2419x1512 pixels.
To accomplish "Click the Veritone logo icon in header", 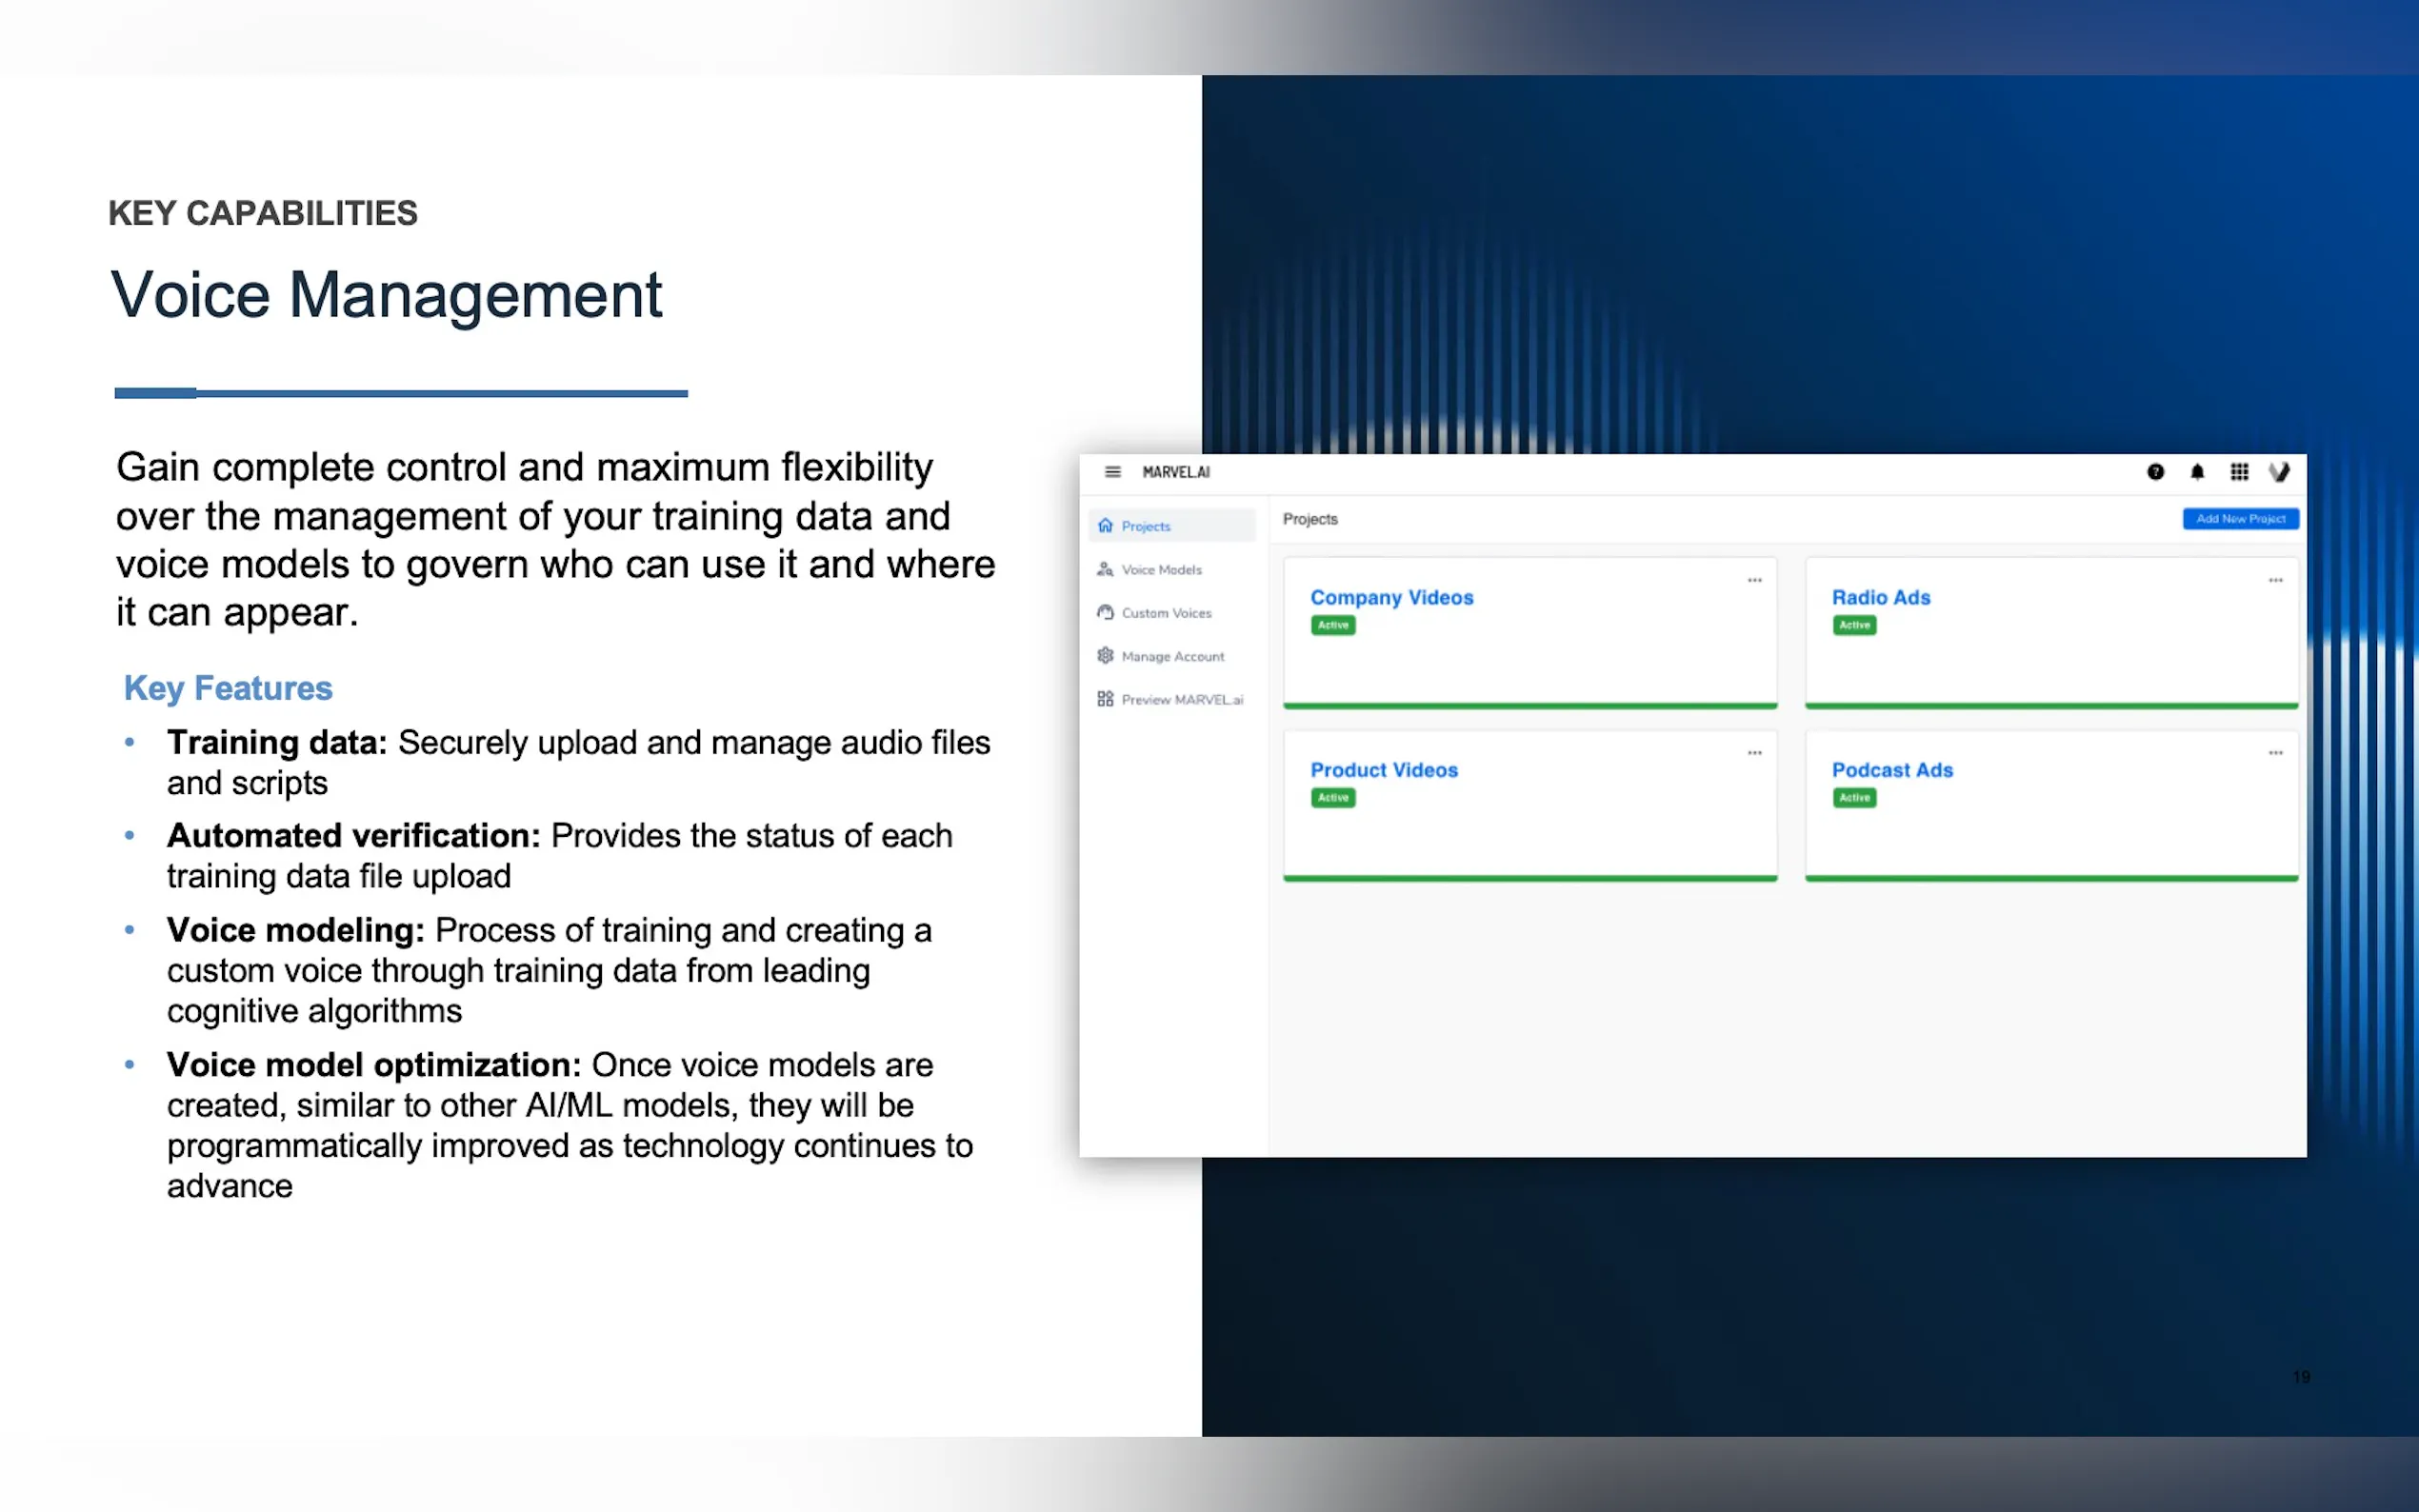I will click(x=2279, y=472).
